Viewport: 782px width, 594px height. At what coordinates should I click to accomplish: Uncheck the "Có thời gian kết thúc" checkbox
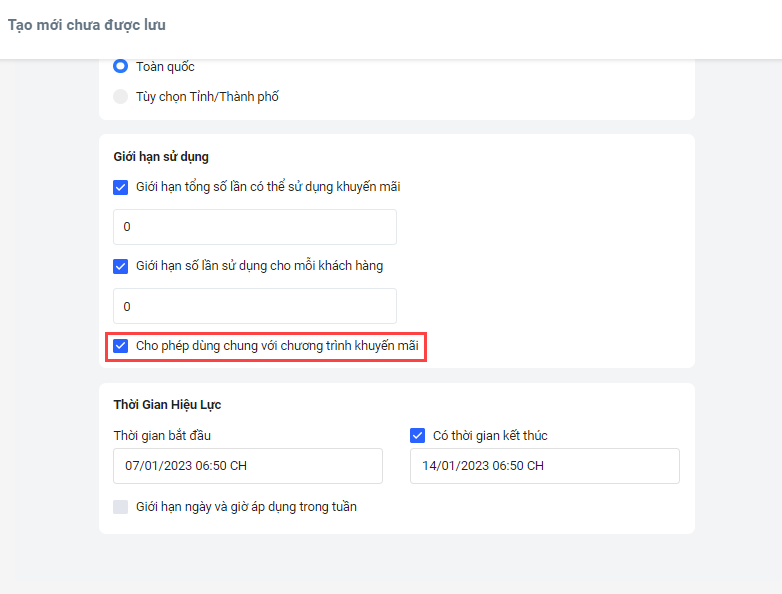click(418, 436)
